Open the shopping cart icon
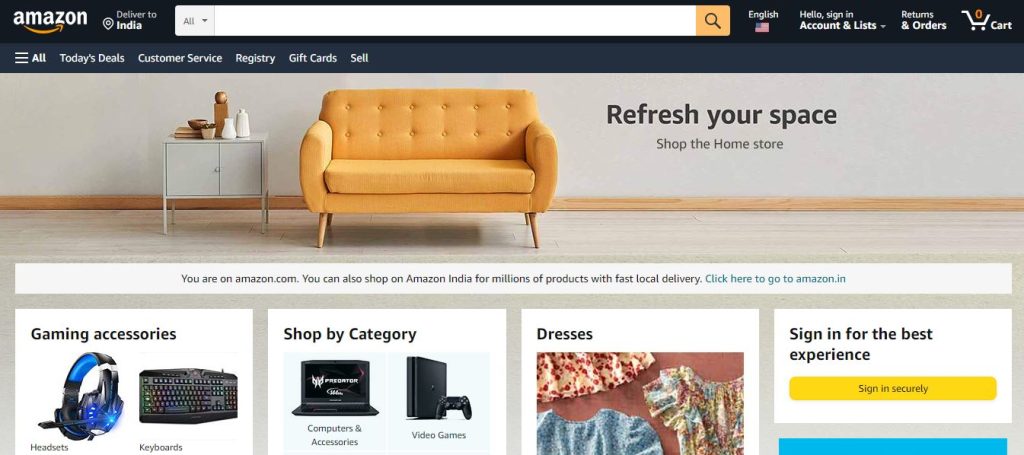 (x=985, y=20)
